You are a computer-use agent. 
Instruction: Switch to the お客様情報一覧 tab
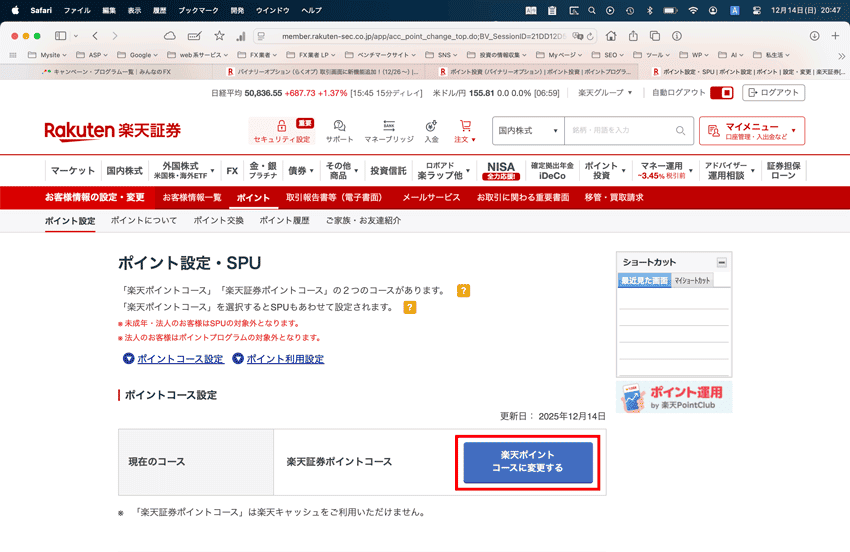pyautogui.click(x=192, y=197)
